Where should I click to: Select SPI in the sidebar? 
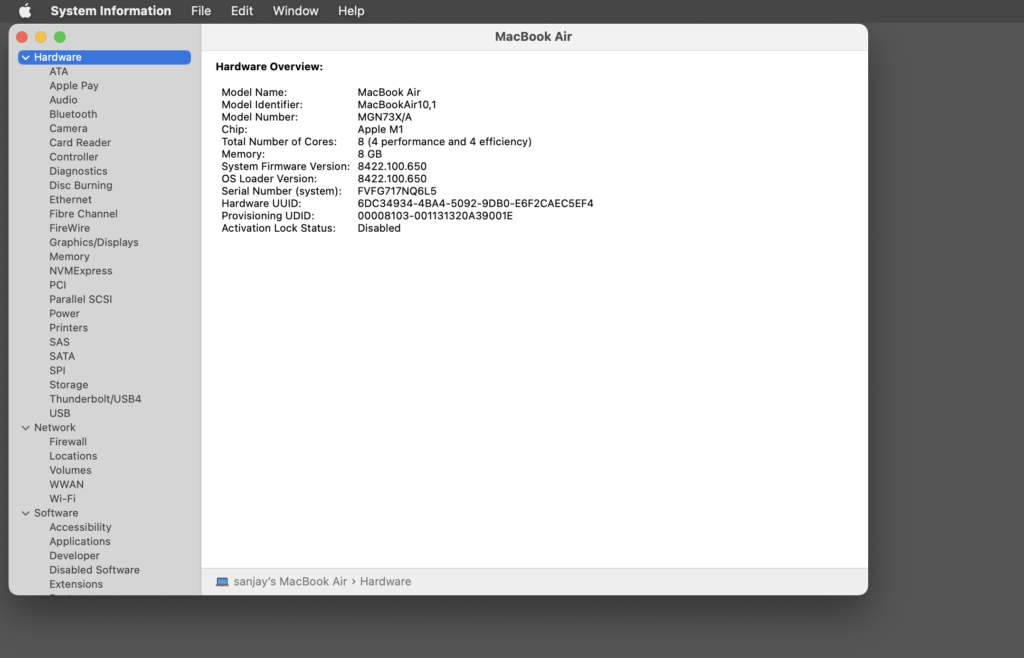[57, 371]
